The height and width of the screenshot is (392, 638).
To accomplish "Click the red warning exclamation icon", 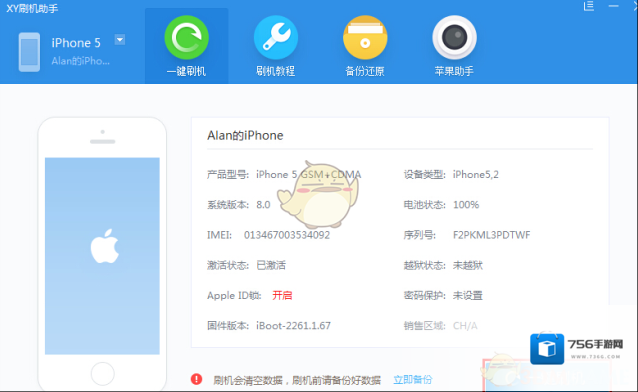I will point(196,379).
